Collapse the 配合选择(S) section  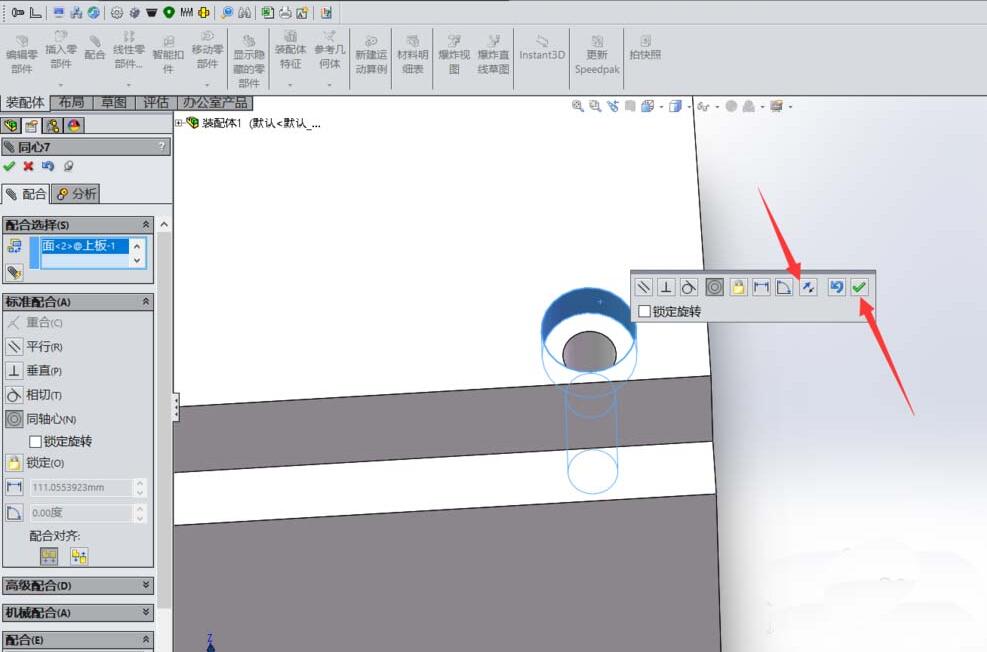pyautogui.click(x=146, y=224)
